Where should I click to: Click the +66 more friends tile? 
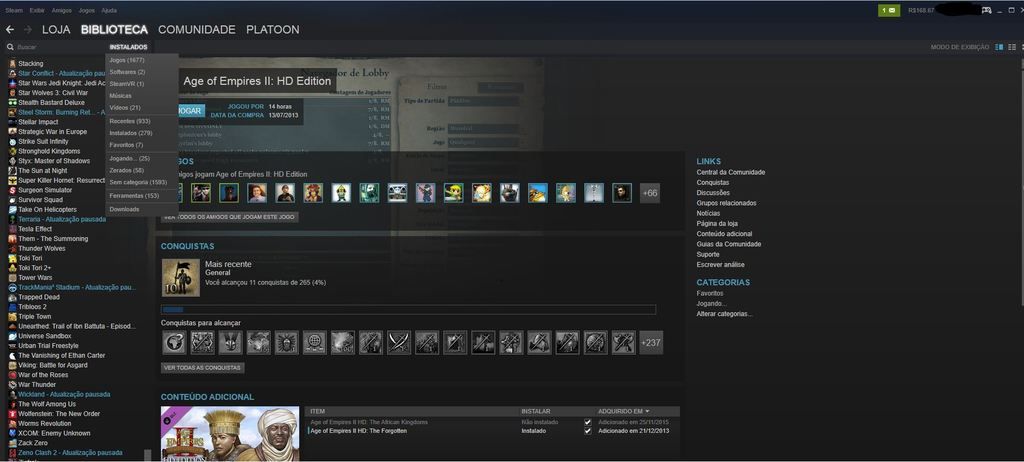coord(650,193)
